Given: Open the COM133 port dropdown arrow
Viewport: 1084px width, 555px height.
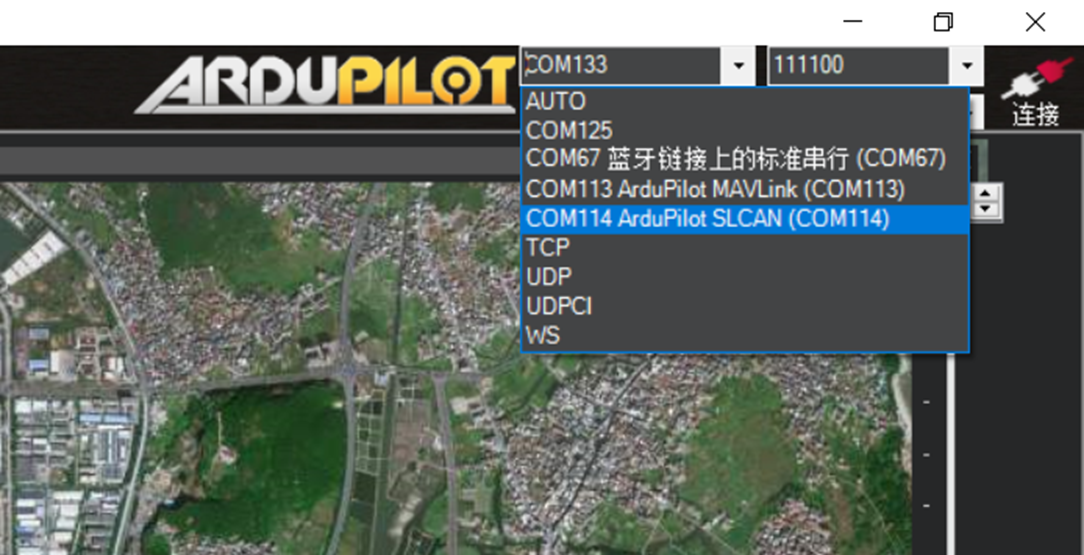Looking at the screenshot, I should (738, 66).
